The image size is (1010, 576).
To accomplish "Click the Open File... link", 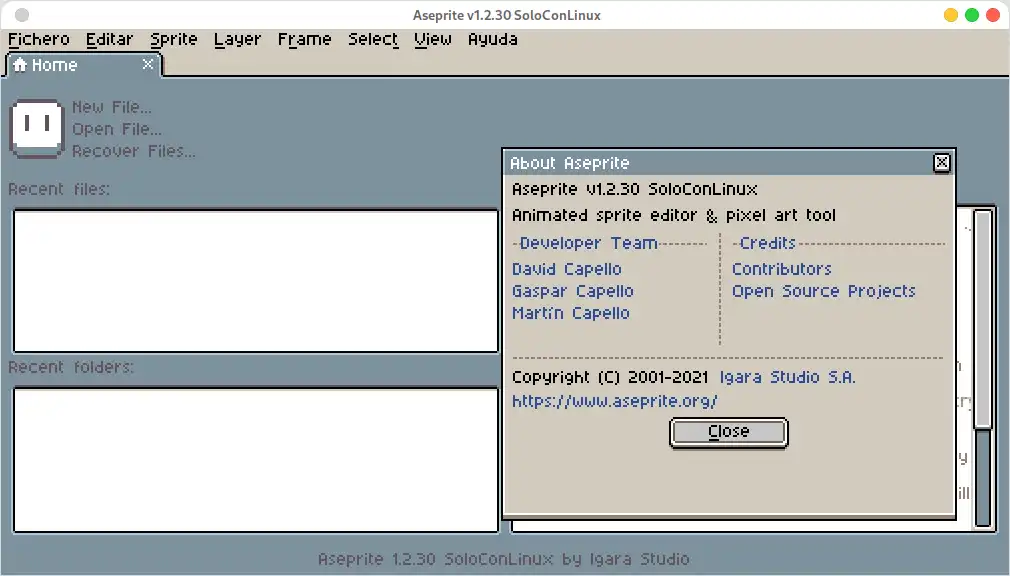I will 117,129.
